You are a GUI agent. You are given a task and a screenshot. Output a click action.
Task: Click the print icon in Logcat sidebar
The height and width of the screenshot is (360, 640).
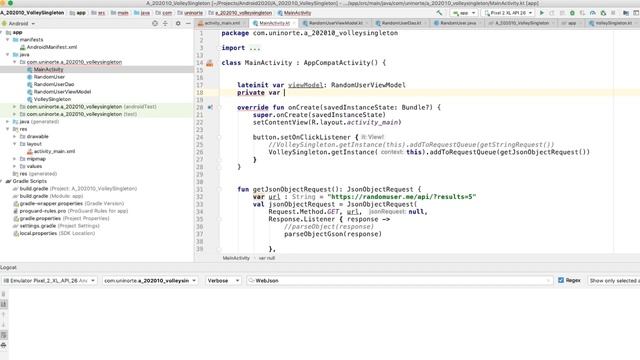[3, 345]
